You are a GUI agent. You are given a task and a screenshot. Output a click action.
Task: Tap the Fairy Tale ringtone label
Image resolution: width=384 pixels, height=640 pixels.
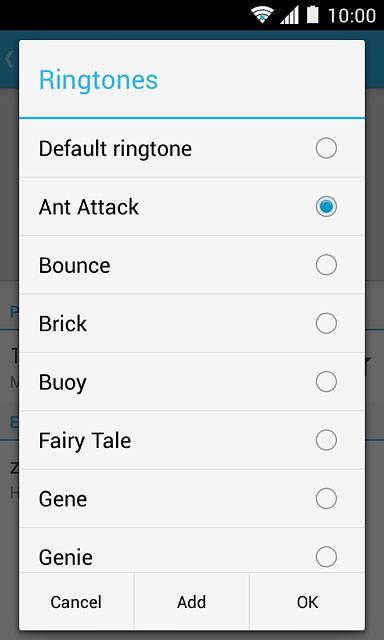pos(85,441)
